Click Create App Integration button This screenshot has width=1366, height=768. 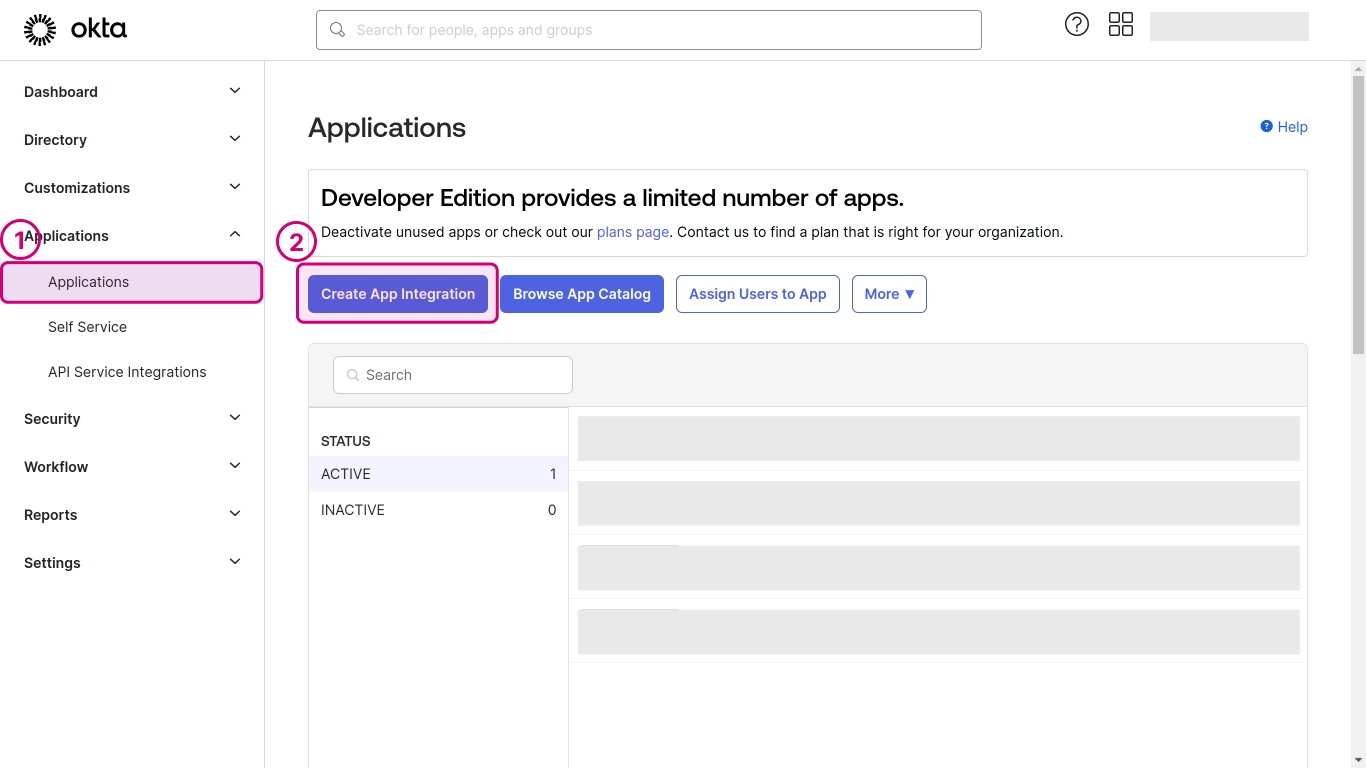(398, 294)
